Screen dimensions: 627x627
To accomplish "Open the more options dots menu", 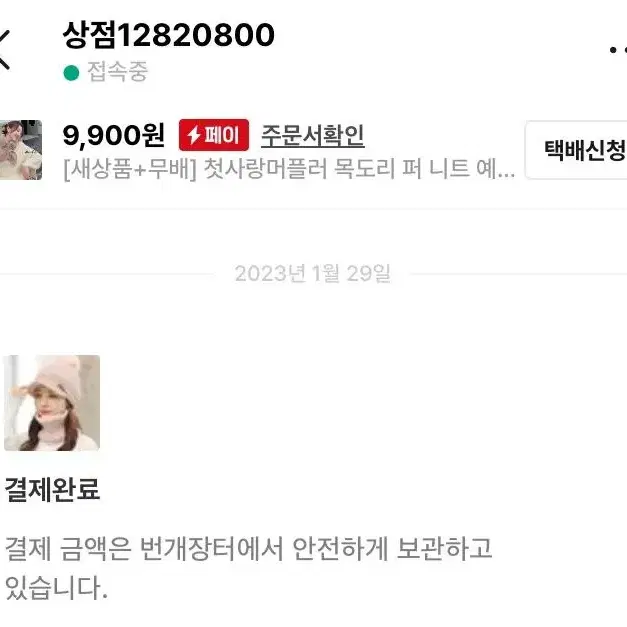I will coord(618,50).
